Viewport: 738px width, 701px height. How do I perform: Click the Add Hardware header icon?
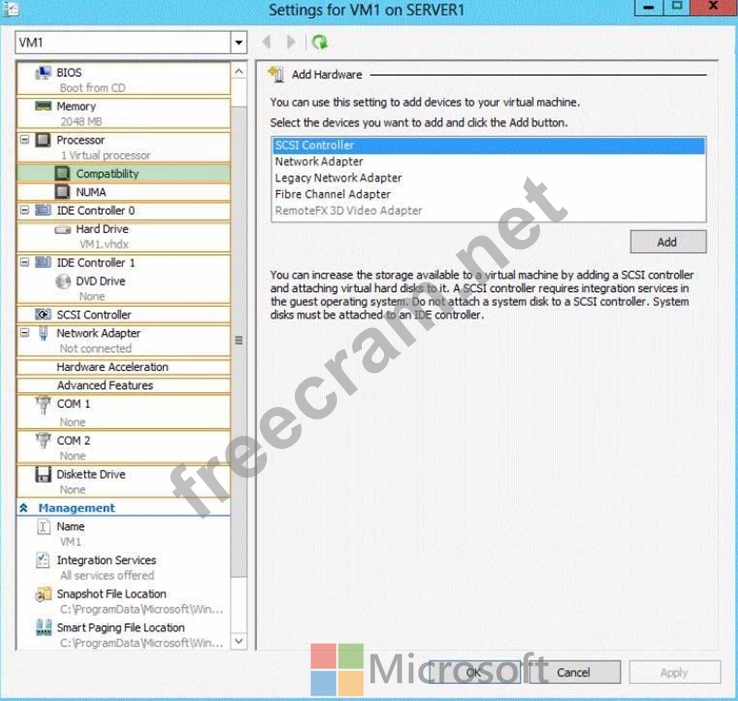(276, 74)
